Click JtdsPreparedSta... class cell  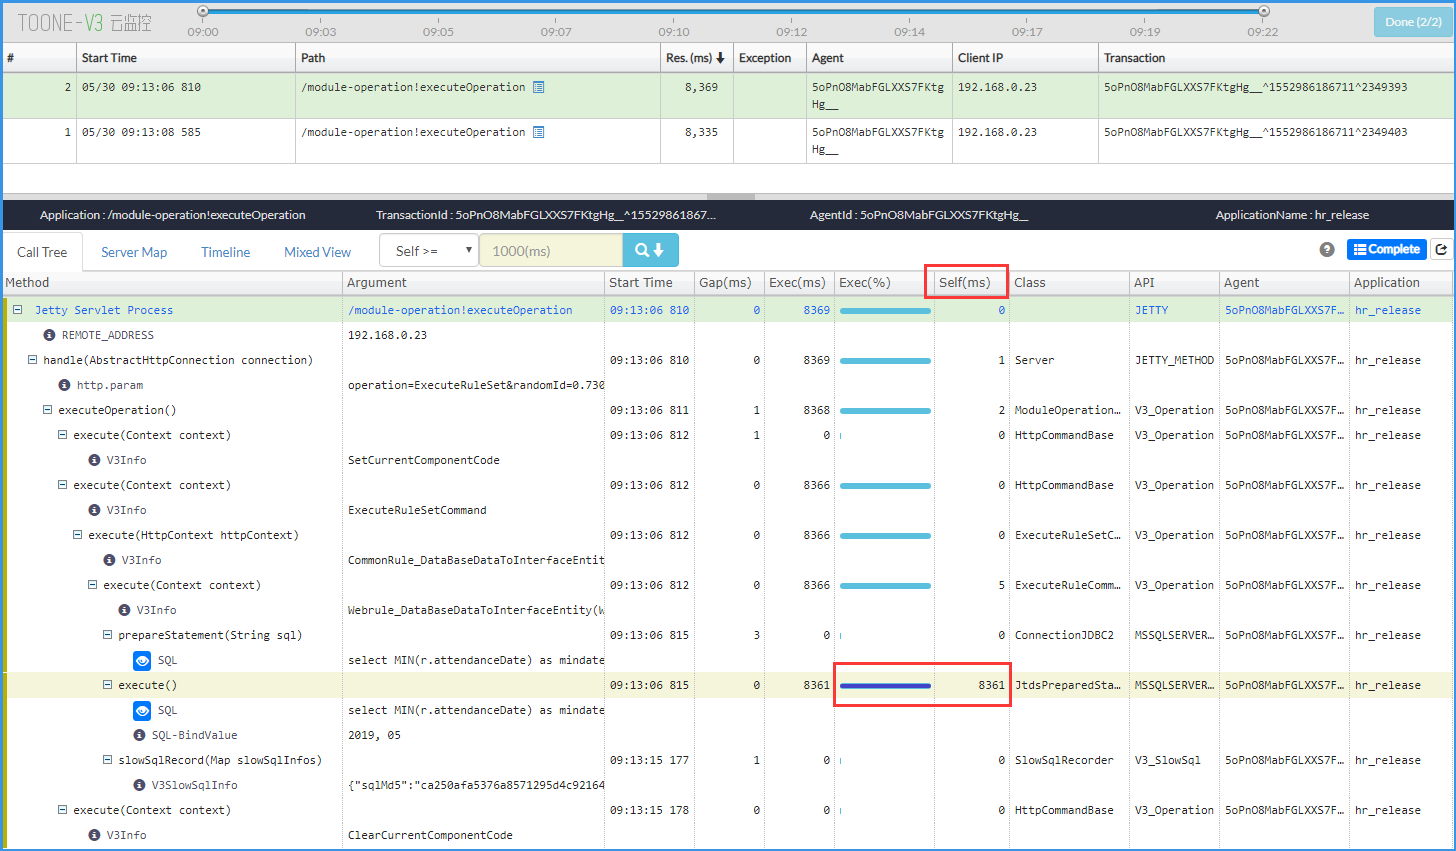pyautogui.click(x=1068, y=685)
